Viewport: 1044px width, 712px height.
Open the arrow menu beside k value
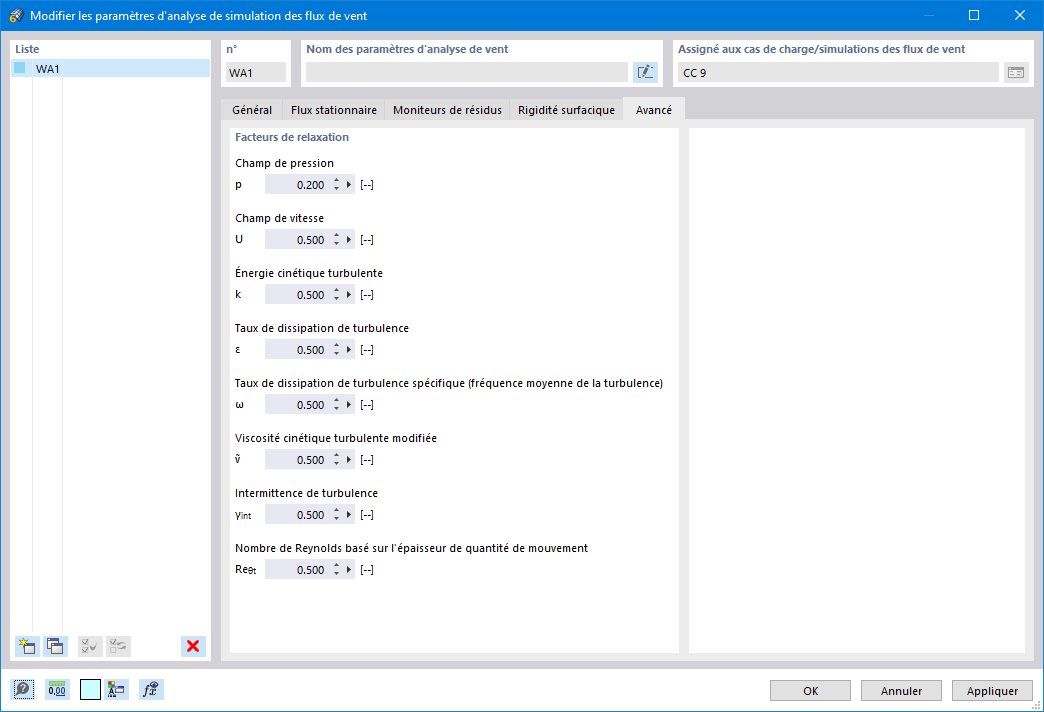pos(349,294)
